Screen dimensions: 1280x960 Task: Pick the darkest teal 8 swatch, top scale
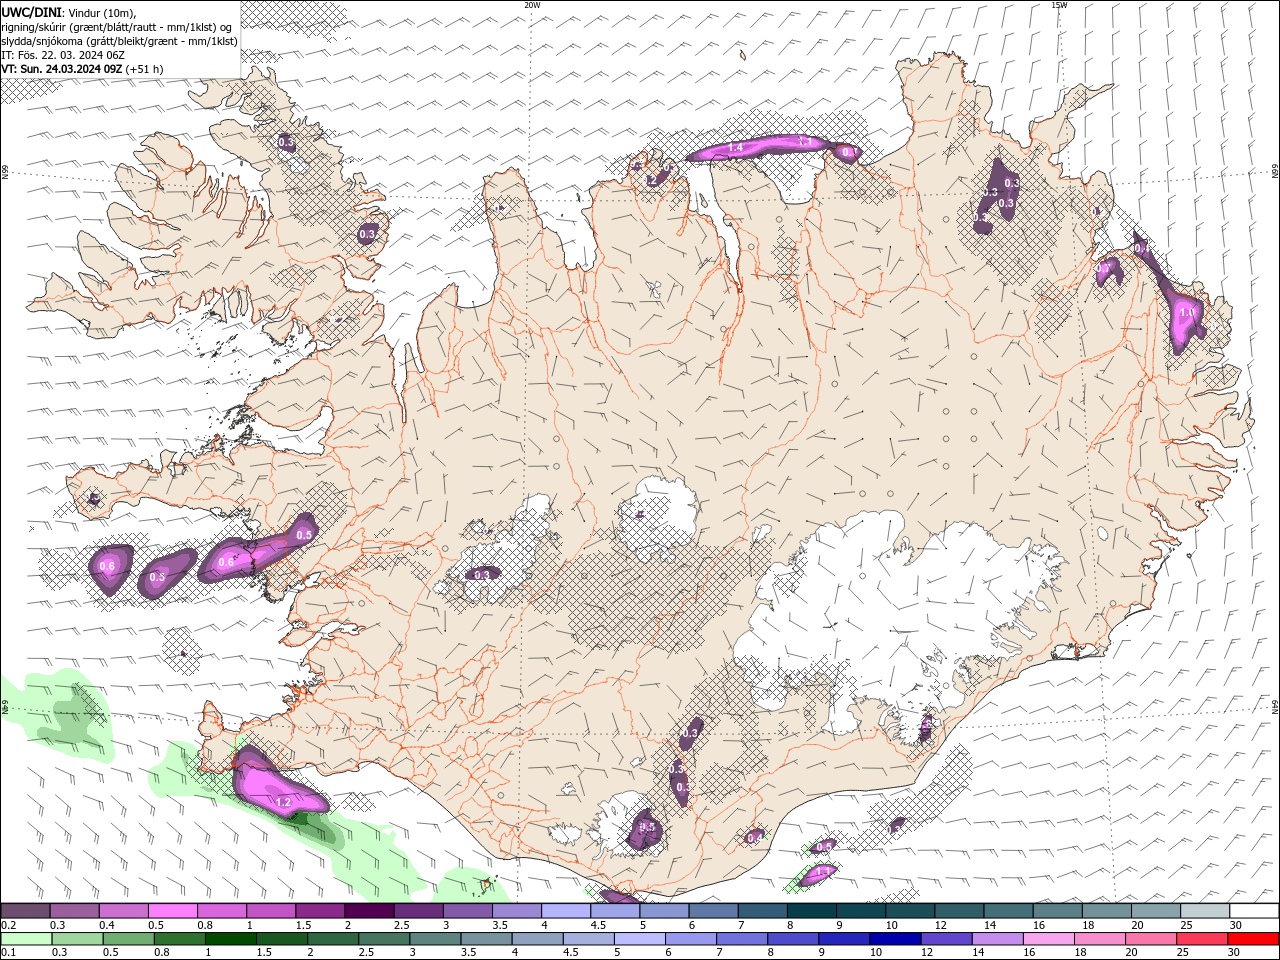pyautogui.click(x=812, y=911)
